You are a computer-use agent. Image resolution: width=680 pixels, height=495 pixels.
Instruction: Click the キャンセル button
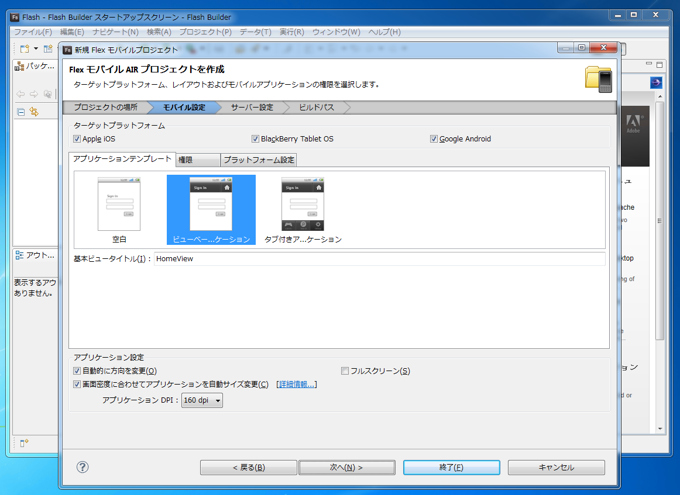coord(556,467)
